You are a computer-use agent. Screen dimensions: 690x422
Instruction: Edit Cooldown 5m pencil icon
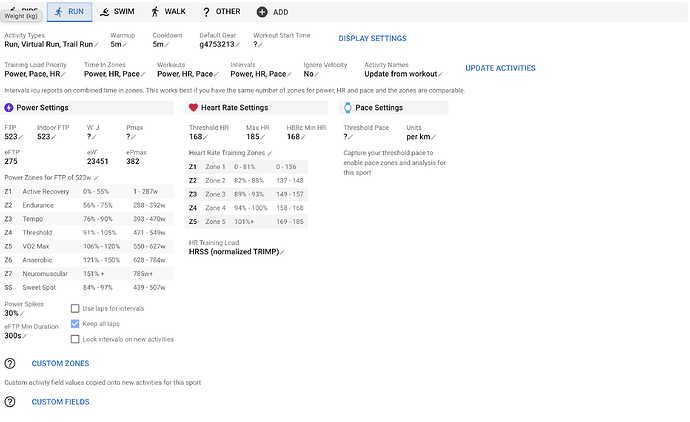tap(167, 44)
